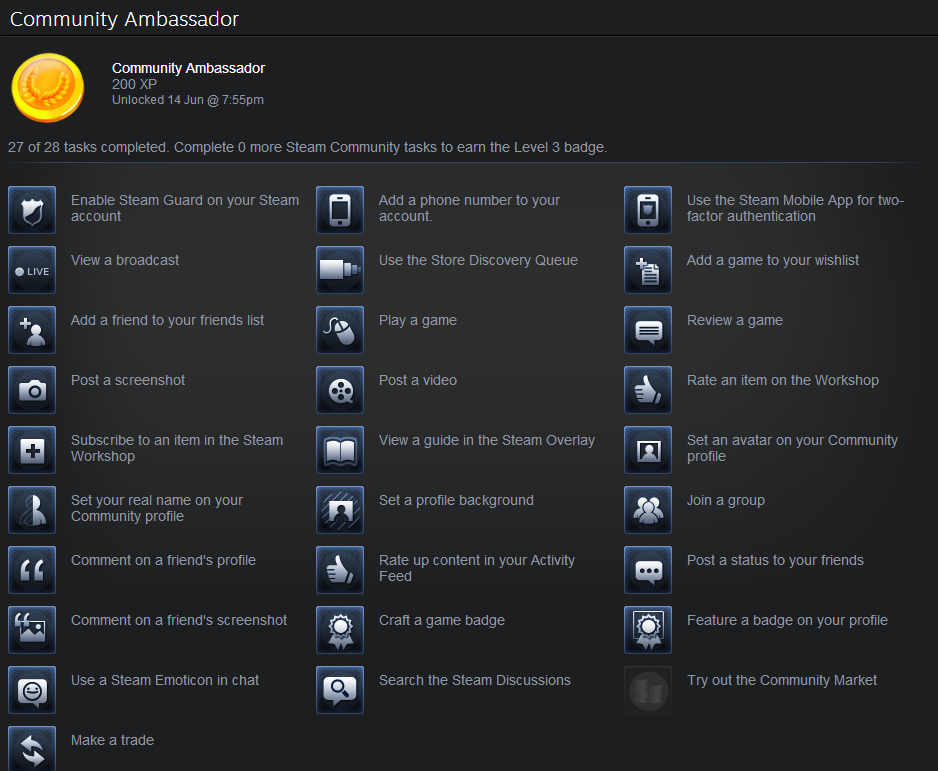Select the wishlist add icon
Screen dimensions: 938x771
[x=648, y=270]
